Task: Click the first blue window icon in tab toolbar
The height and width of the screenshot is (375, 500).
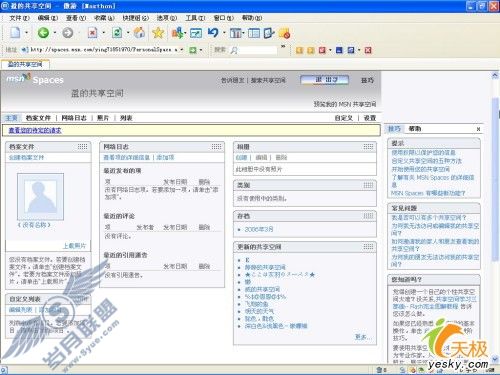Action: [x=339, y=50]
